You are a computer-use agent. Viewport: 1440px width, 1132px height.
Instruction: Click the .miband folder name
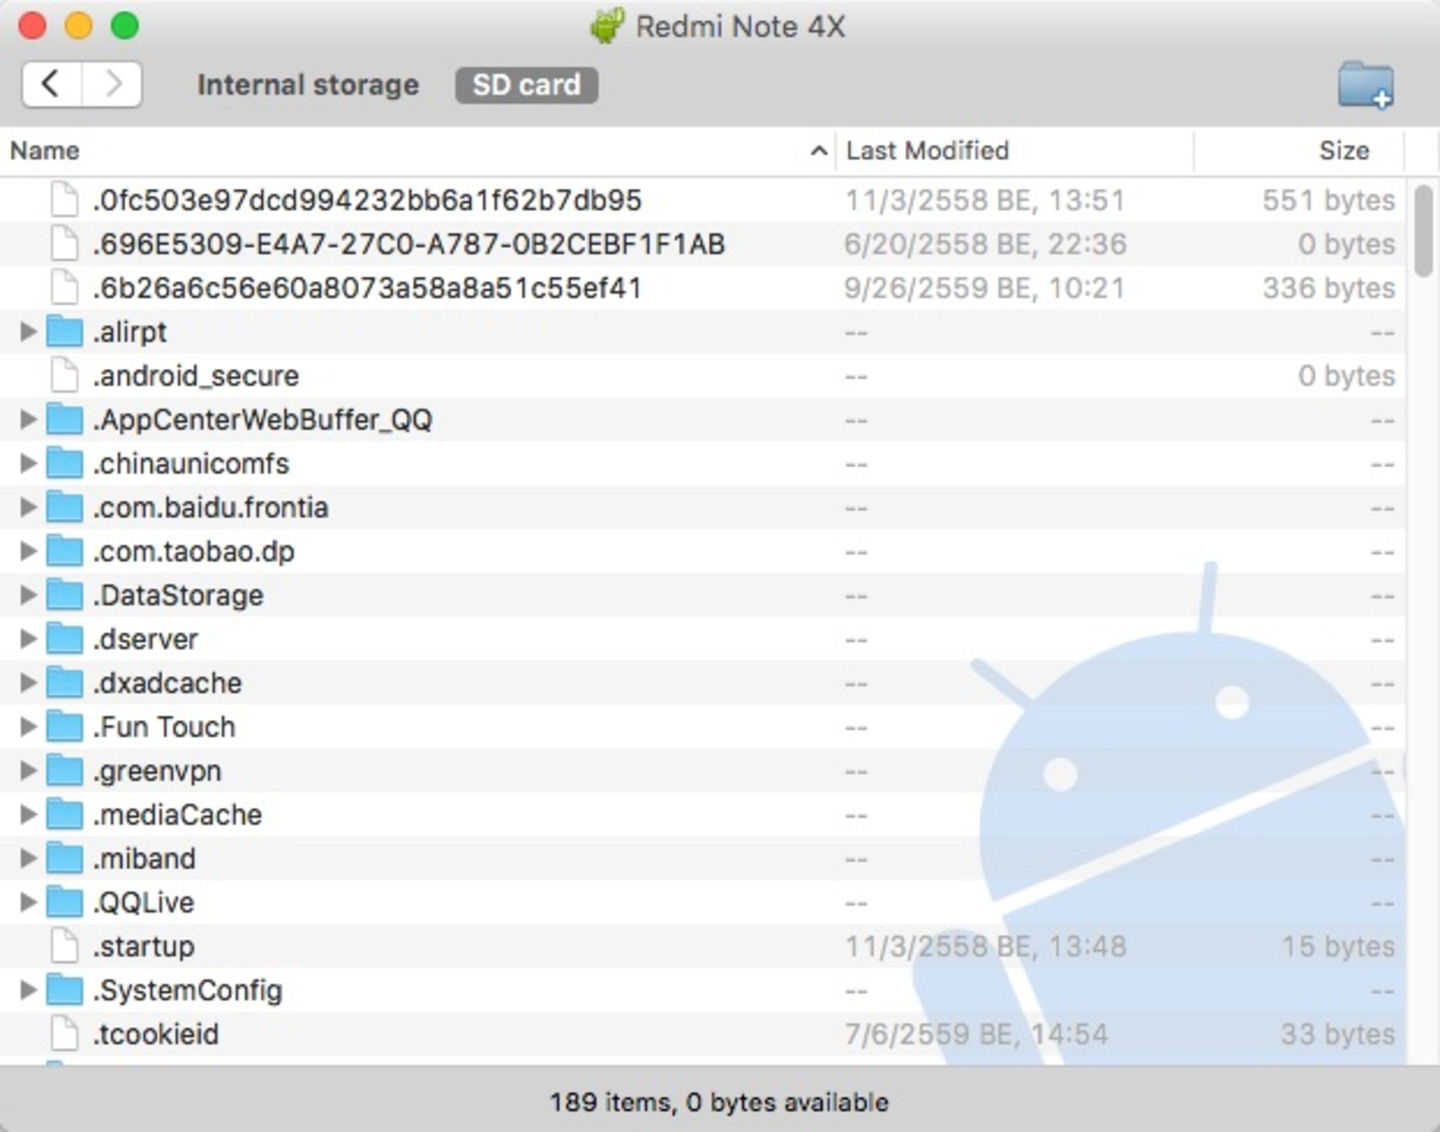pyautogui.click(x=144, y=859)
